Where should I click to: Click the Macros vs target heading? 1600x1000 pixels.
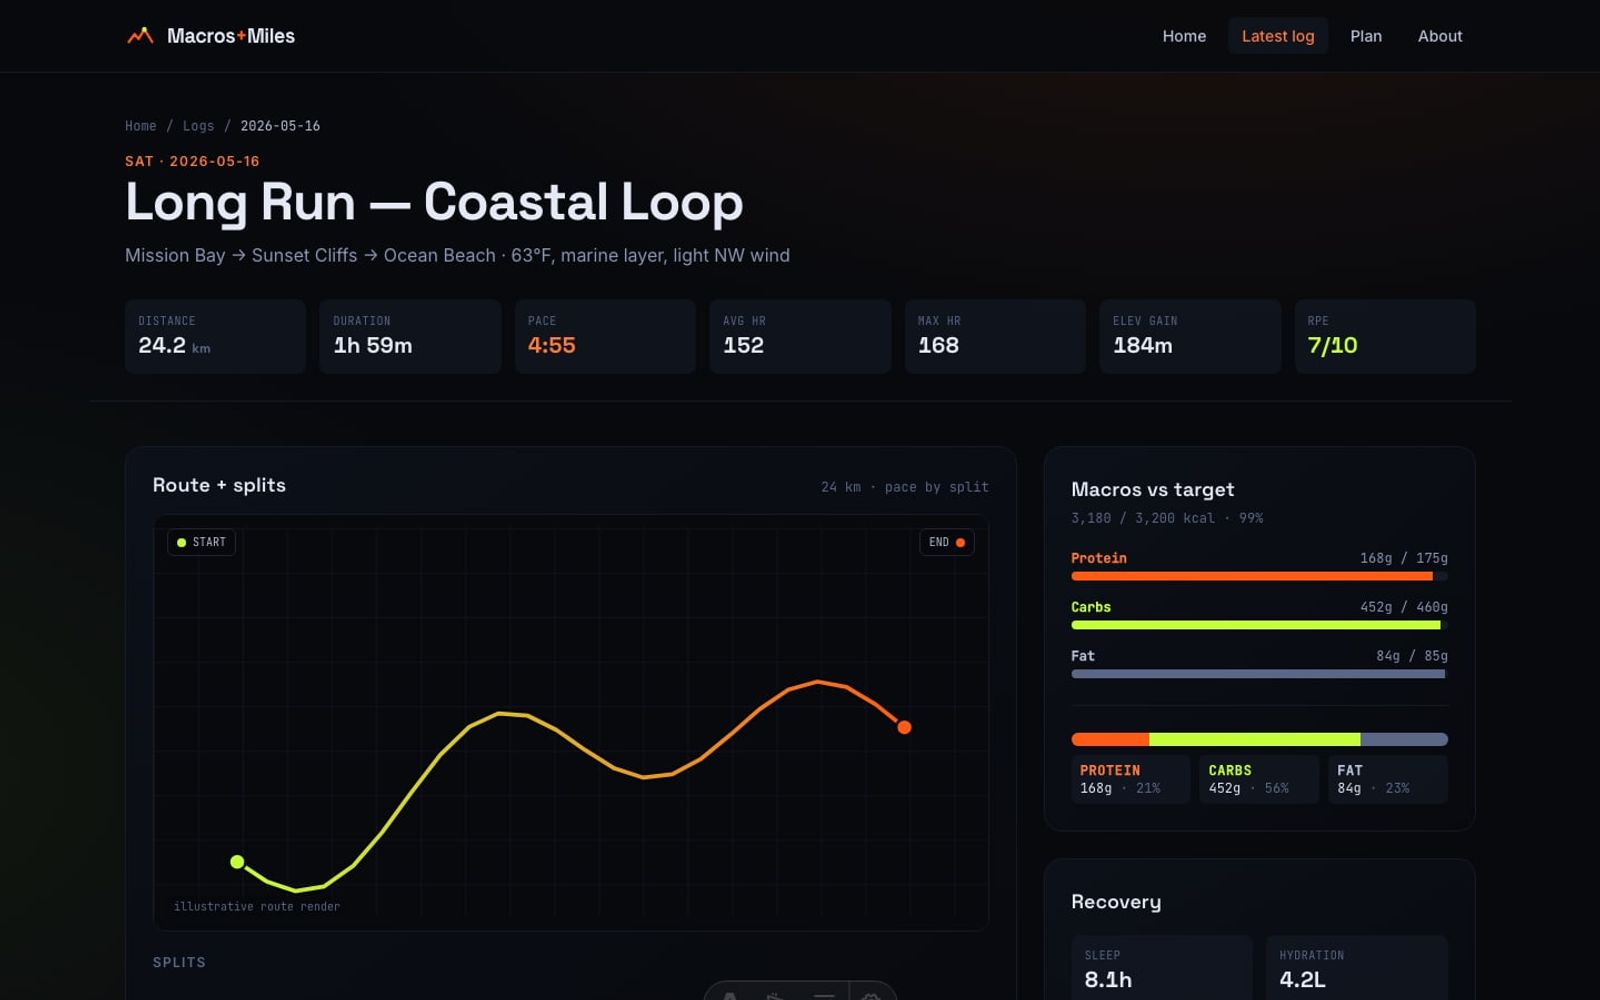point(1152,489)
